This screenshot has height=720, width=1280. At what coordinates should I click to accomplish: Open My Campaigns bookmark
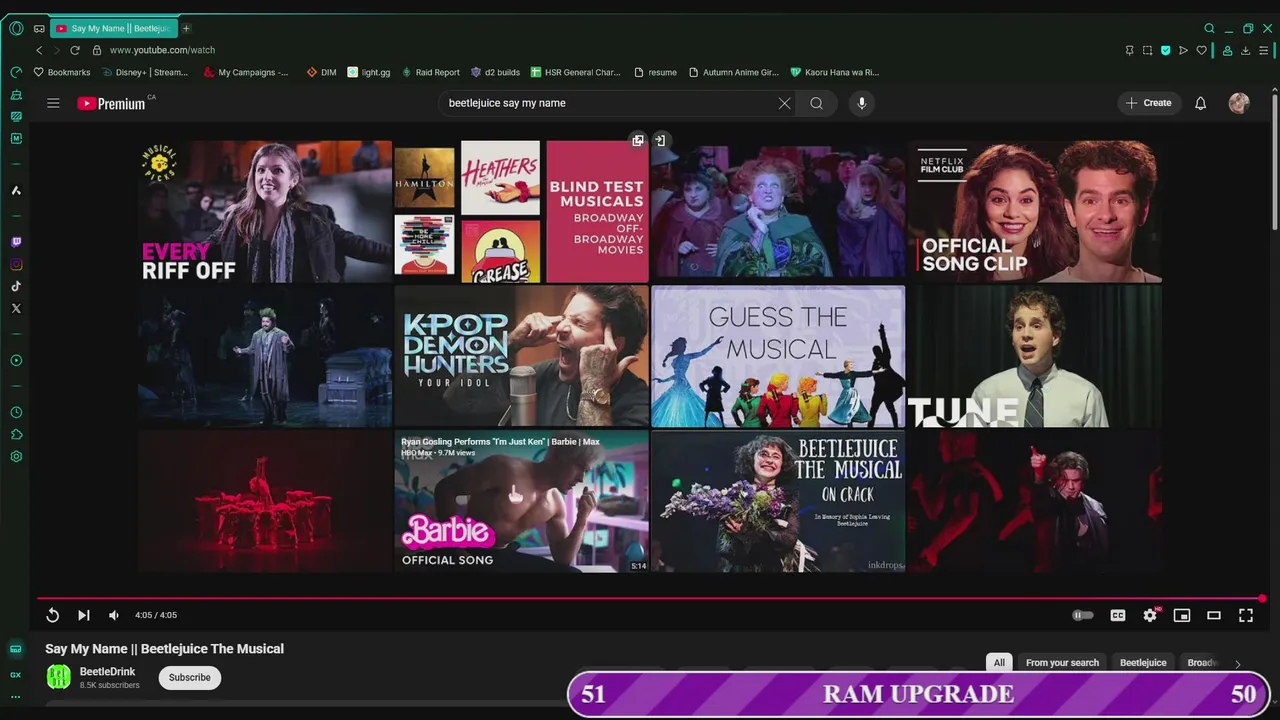pos(246,72)
